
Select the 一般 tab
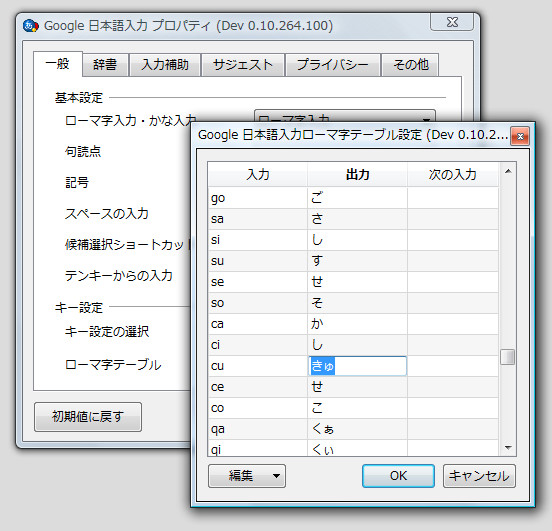[58, 64]
